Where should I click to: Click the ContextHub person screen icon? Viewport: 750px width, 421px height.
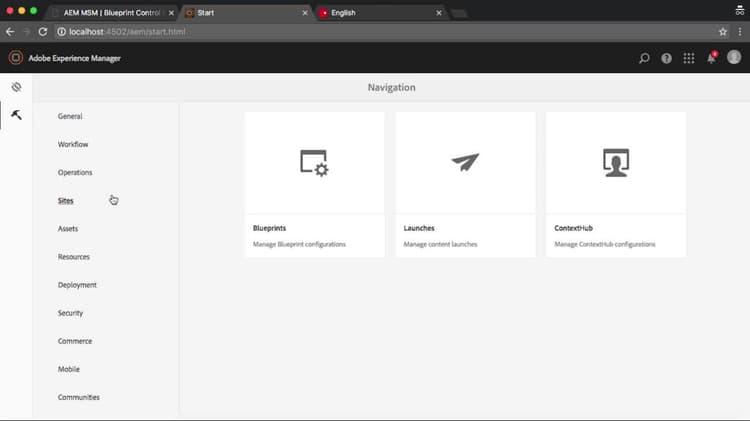click(x=616, y=163)
